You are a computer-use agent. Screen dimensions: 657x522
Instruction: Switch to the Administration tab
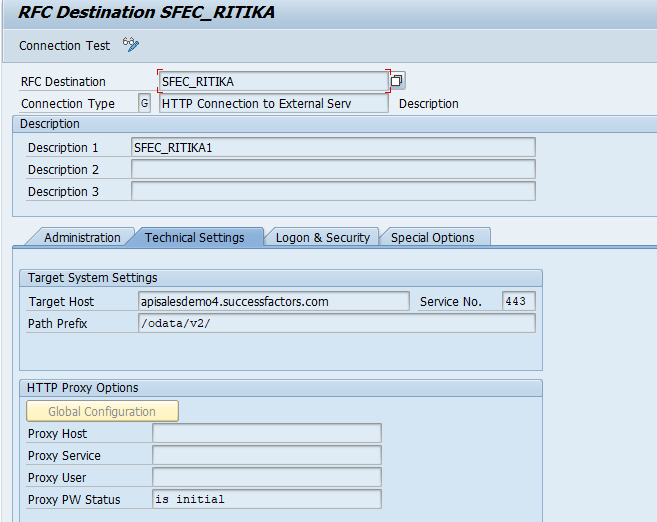point(82,238)
